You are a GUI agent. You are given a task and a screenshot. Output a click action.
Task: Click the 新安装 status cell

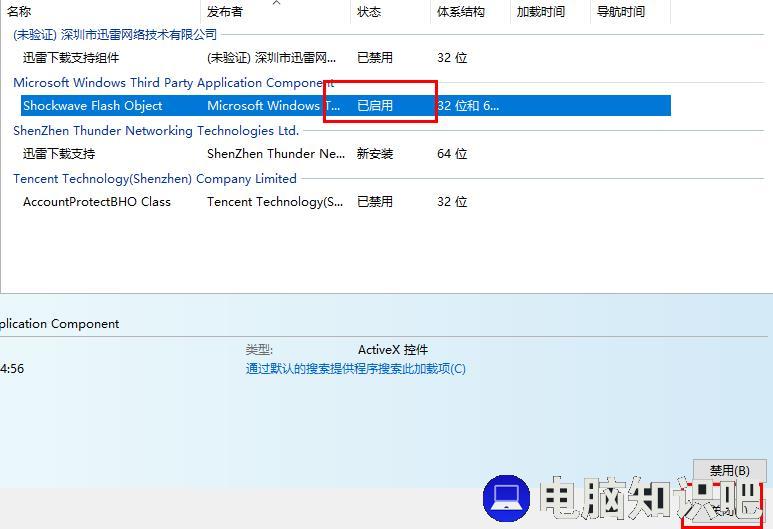tap(375, 154)
